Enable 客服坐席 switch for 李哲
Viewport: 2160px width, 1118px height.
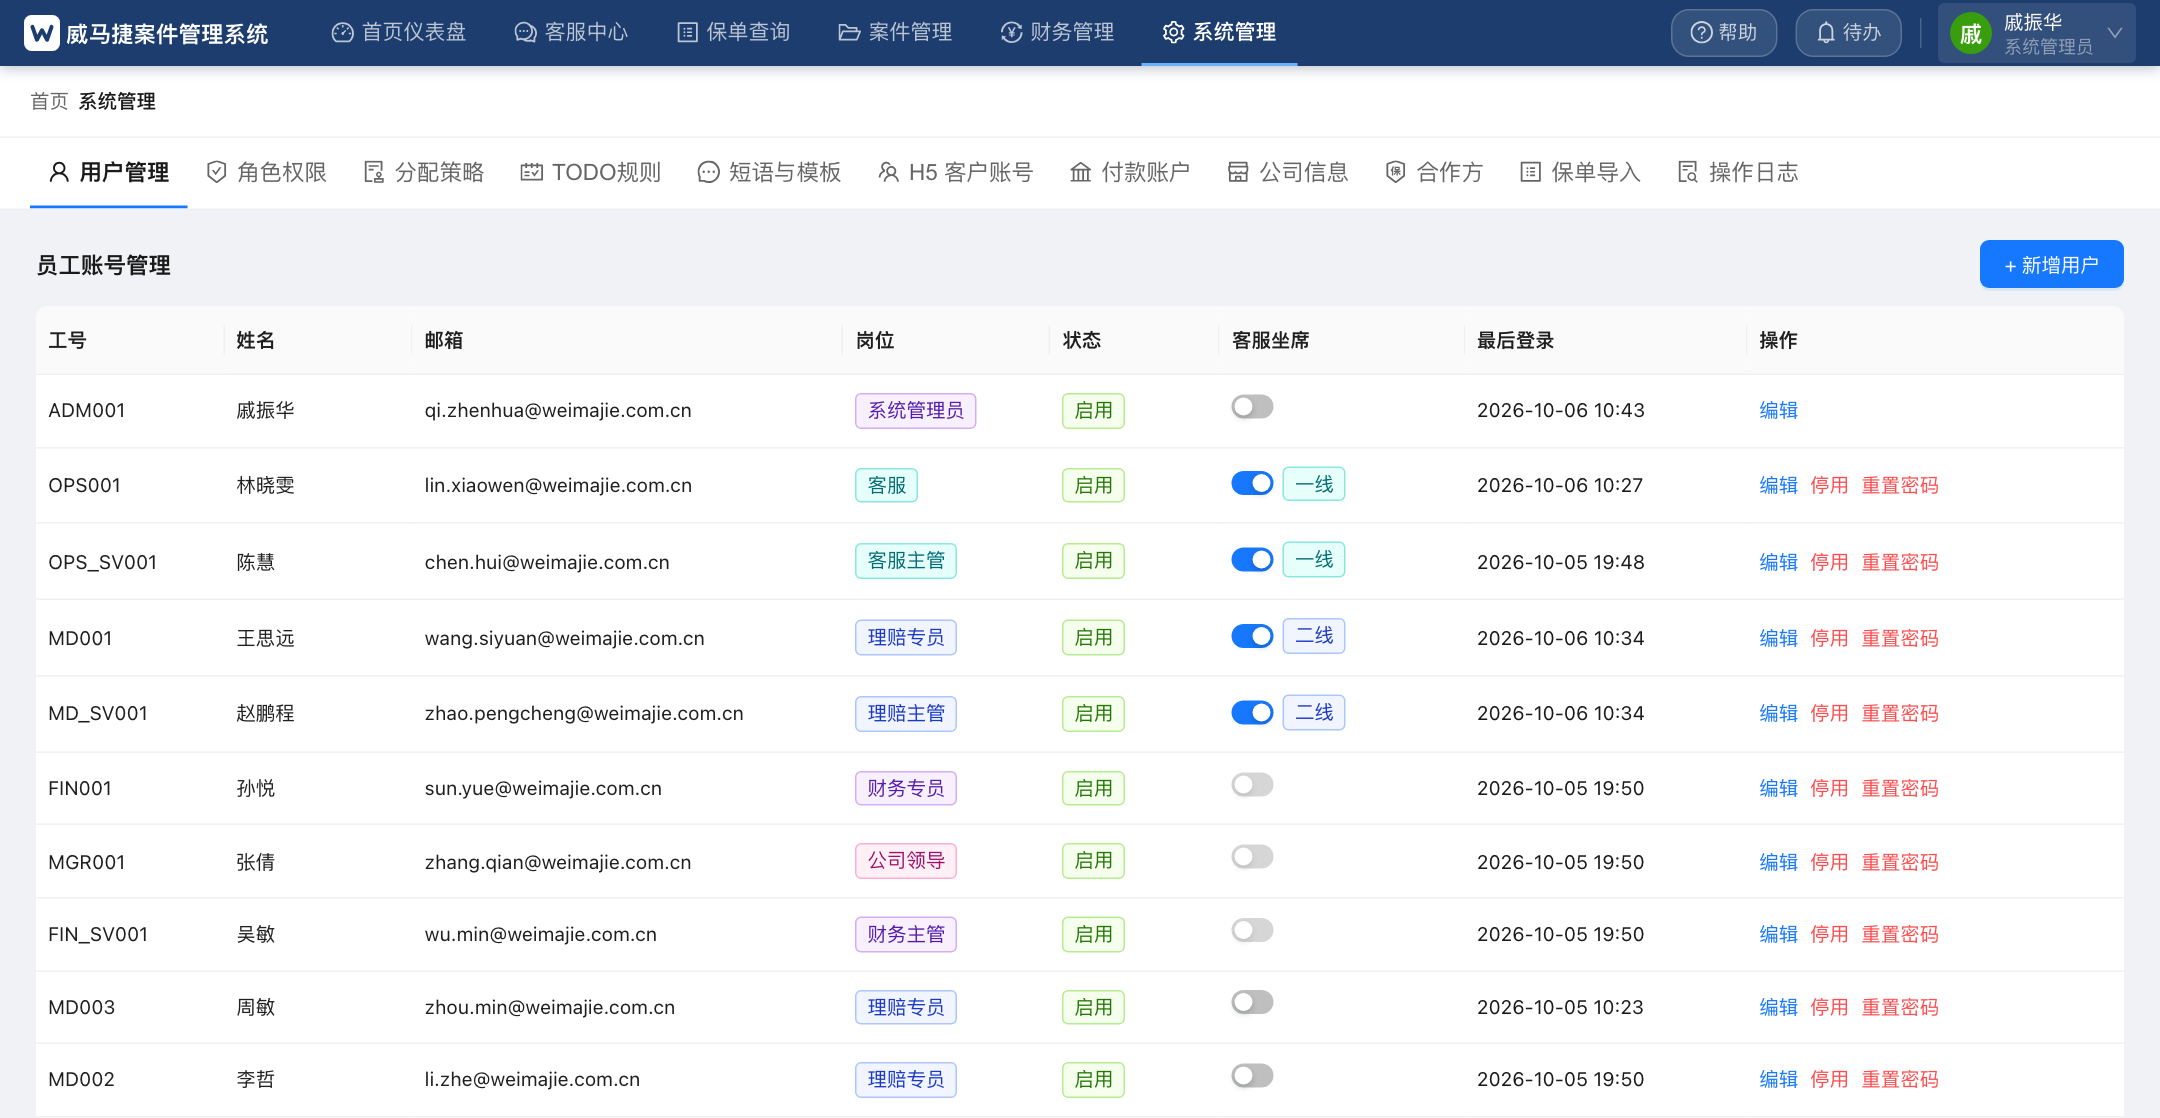pos(1252,1076)
